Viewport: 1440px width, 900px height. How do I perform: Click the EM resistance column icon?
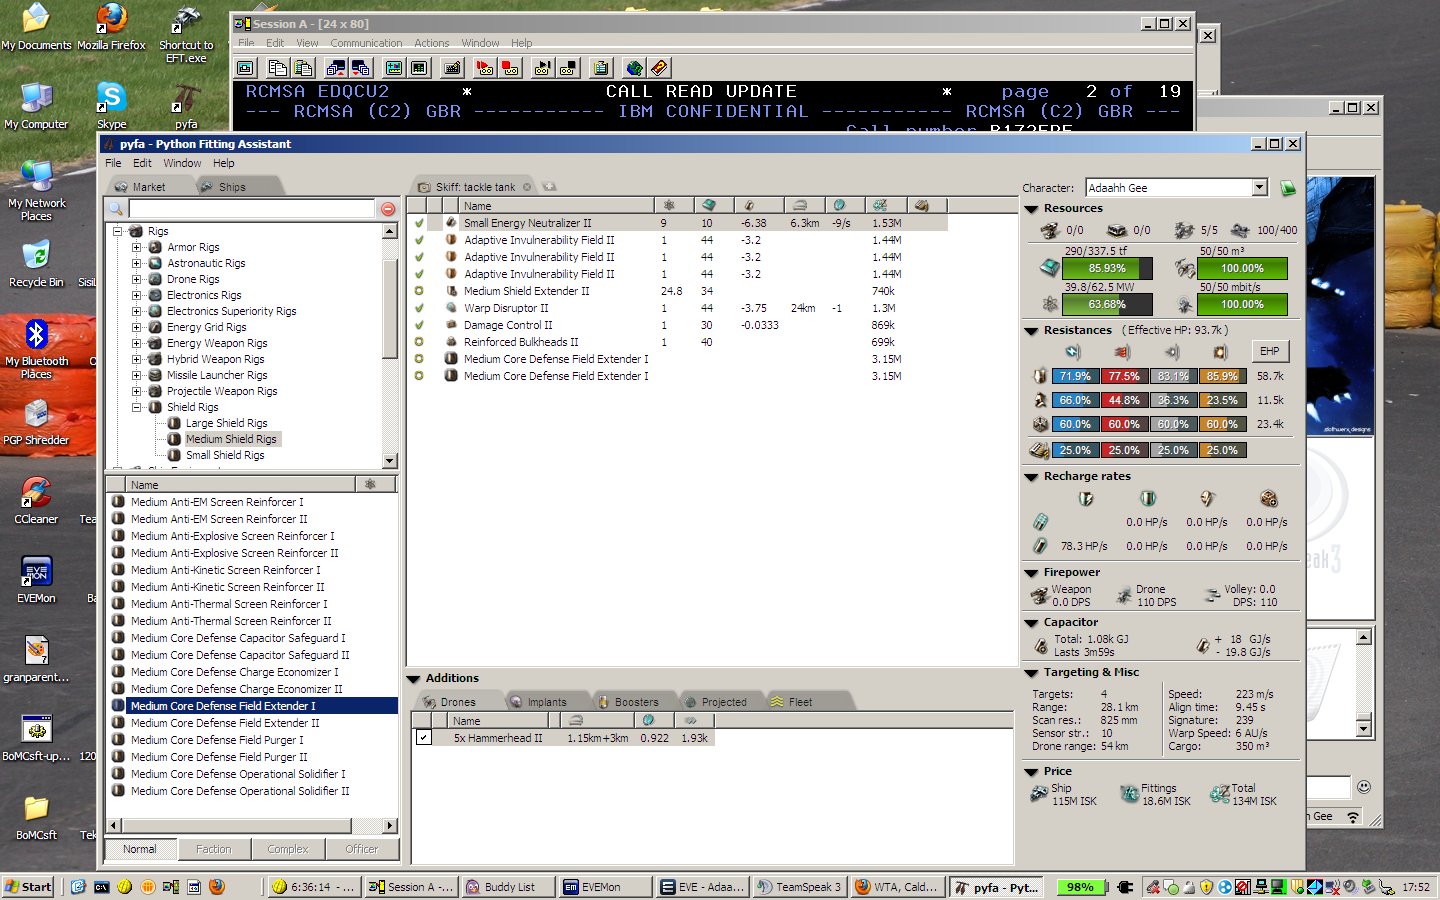(x=1073, y=352)
